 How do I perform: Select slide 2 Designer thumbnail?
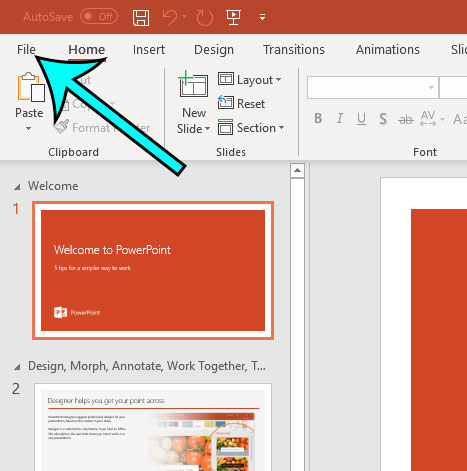pyautogui.click(x=153, y=427)
